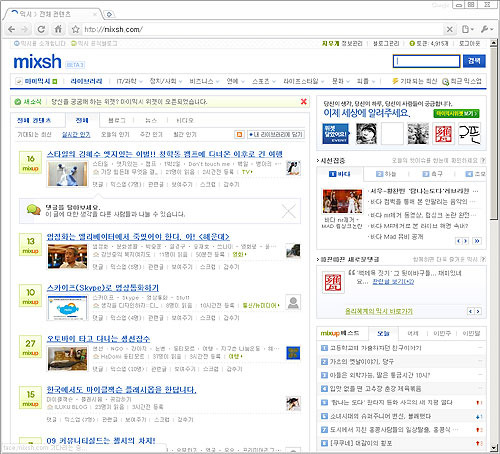500x454 pixels.
Task: Select the 월간 인기 filter
Action: (185, 134)
